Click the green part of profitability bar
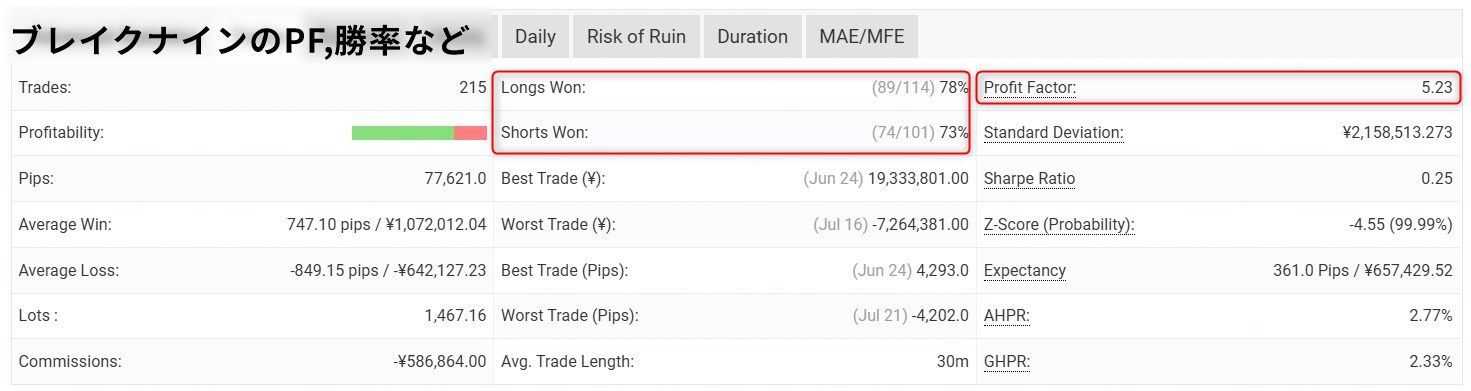Viewport: 1471px width, 391px height. (x=403, y=133)
